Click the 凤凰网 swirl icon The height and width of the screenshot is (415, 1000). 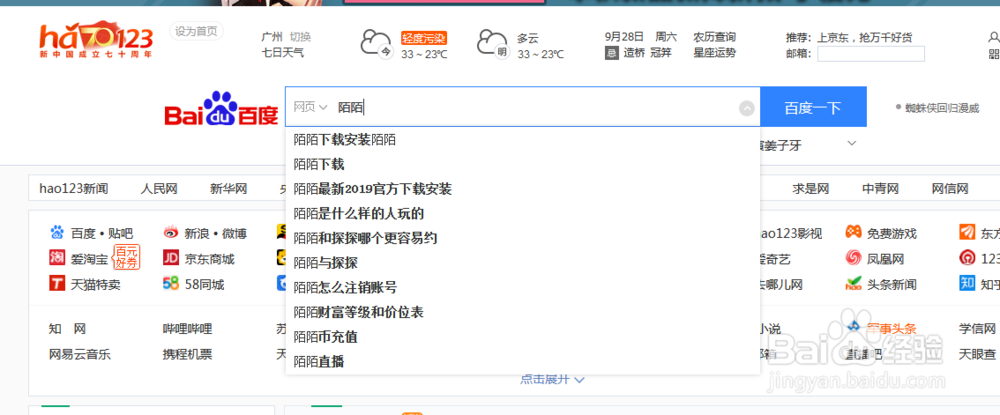853,258
